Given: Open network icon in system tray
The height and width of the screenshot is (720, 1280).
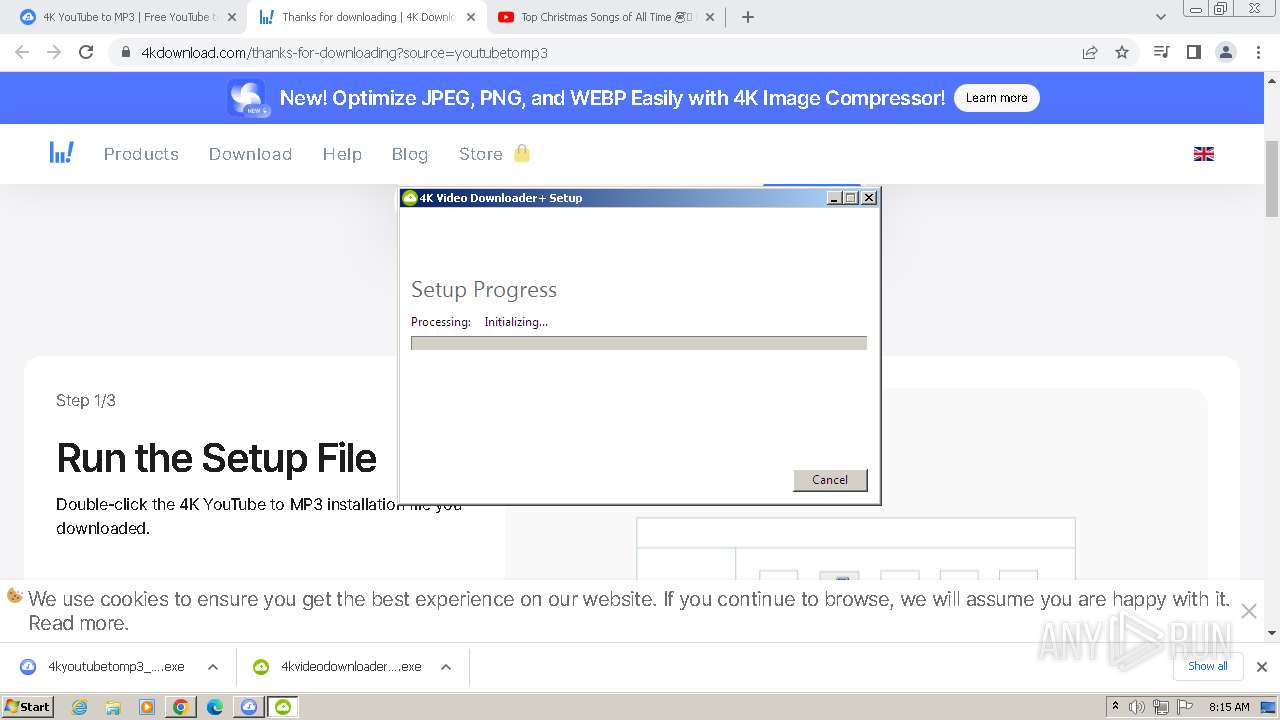Looking at the screenshot, I should point(1161,707).
